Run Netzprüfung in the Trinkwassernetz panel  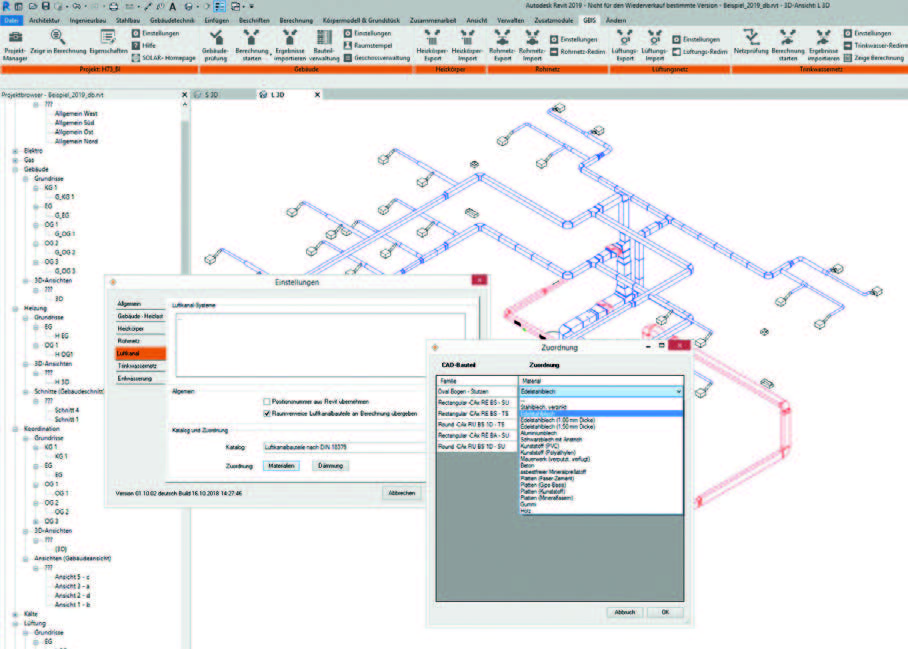(x=751, y=42)
